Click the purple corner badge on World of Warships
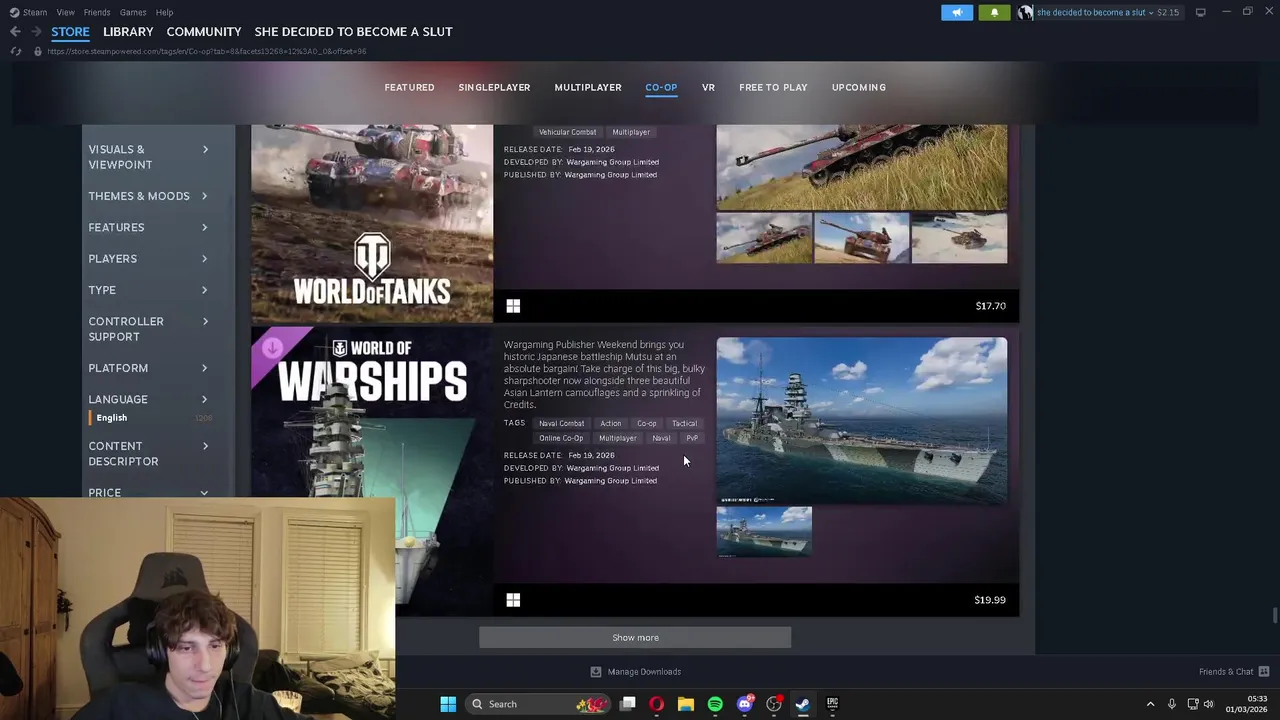 tap(271, 347)
